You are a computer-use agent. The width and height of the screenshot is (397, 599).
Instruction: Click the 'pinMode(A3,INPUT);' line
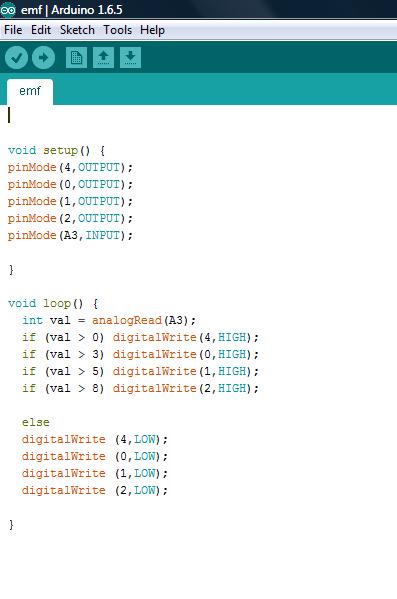click(70, 235)
